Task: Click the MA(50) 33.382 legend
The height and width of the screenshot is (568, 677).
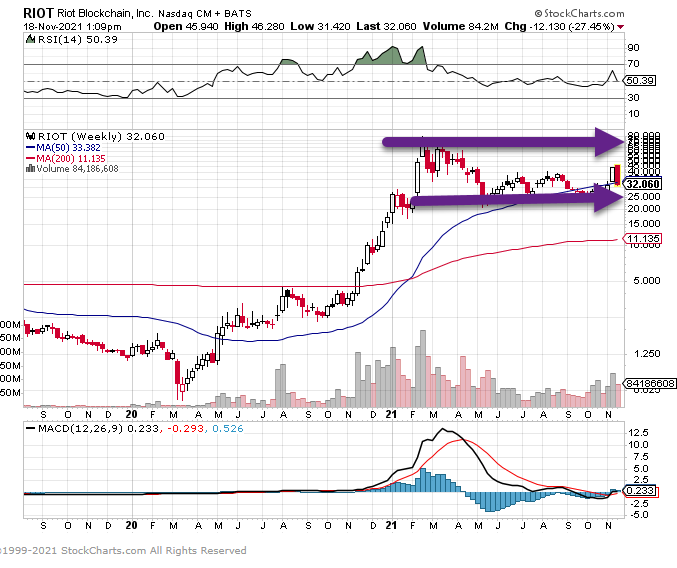Action: (x=63, y=148)
